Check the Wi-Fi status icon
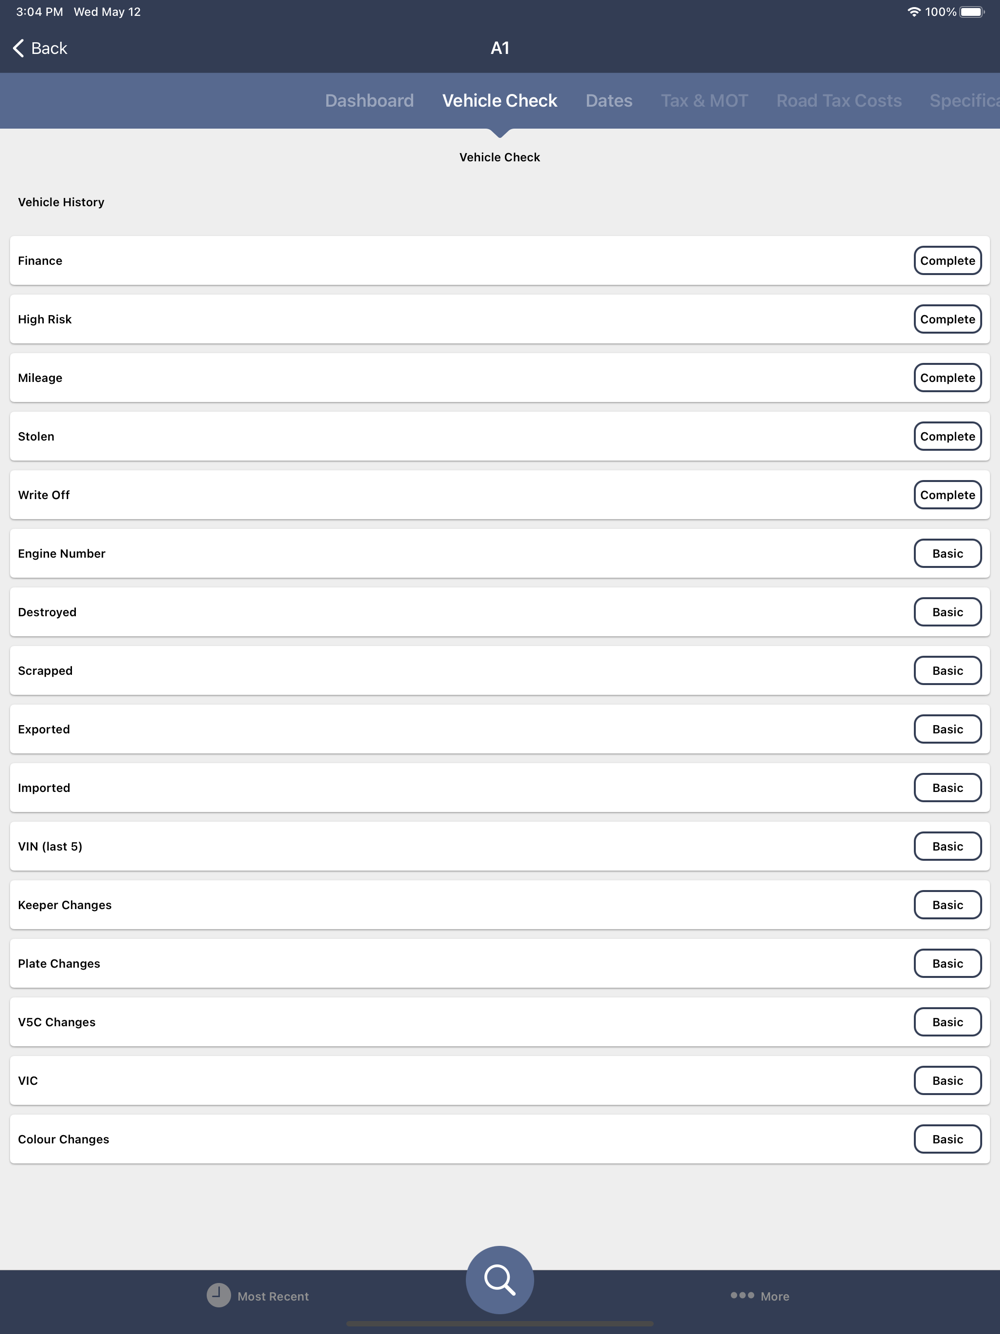The width and height of the screenshot is (1000, 1334). 914,12
